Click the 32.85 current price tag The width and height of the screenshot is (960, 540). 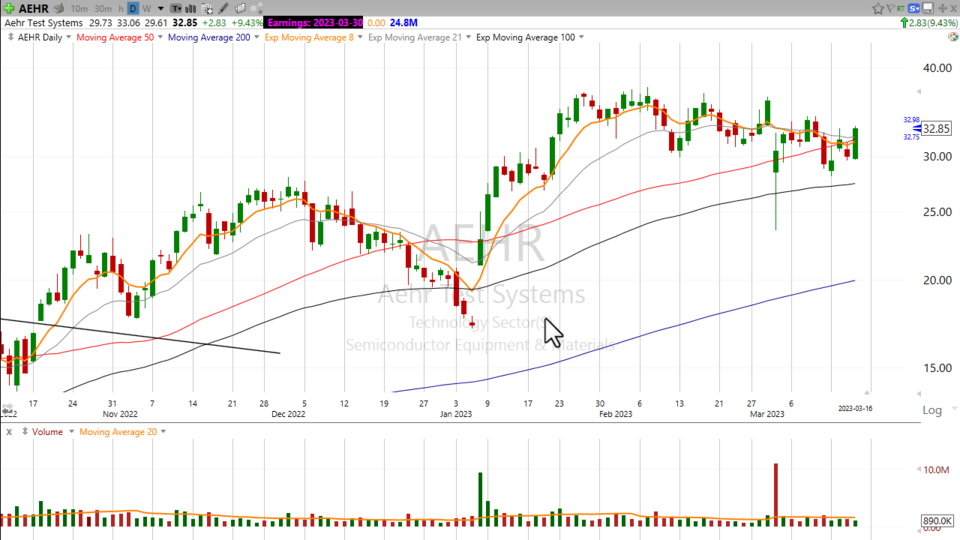click(x=936, y=129)
